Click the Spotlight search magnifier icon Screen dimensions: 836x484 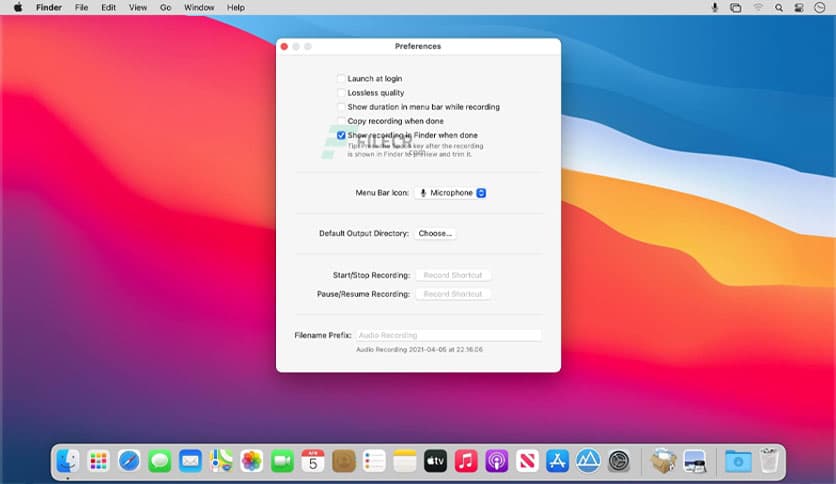(778, 7)
